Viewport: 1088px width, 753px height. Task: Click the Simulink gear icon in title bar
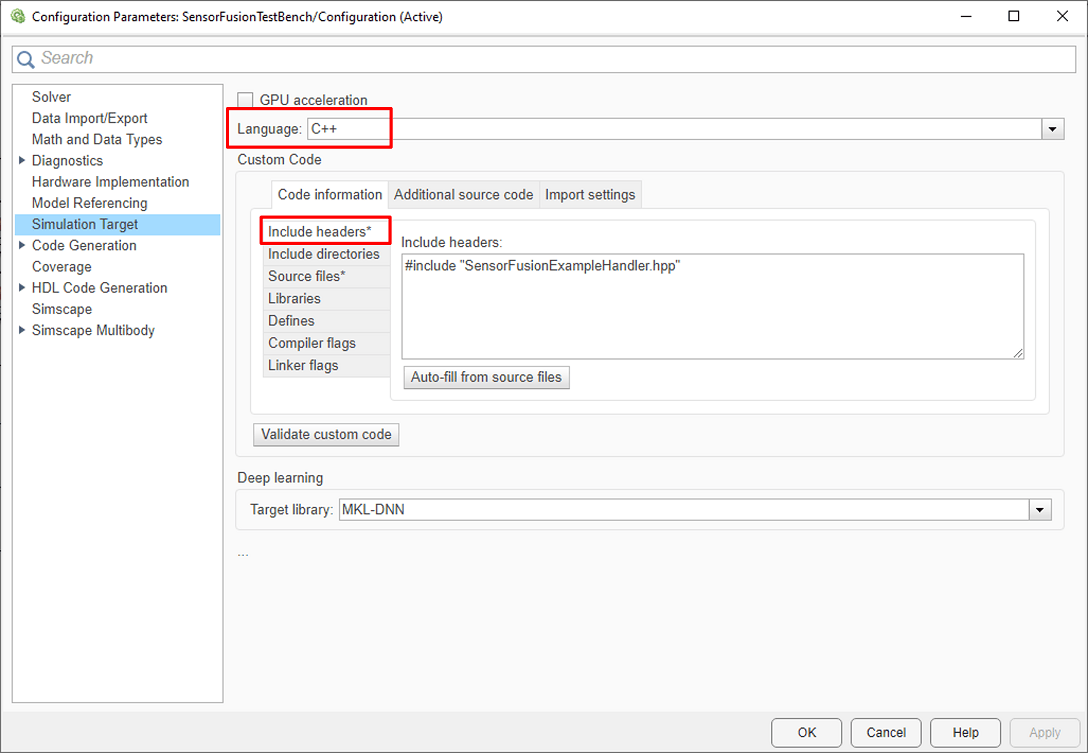click(18, 16)
